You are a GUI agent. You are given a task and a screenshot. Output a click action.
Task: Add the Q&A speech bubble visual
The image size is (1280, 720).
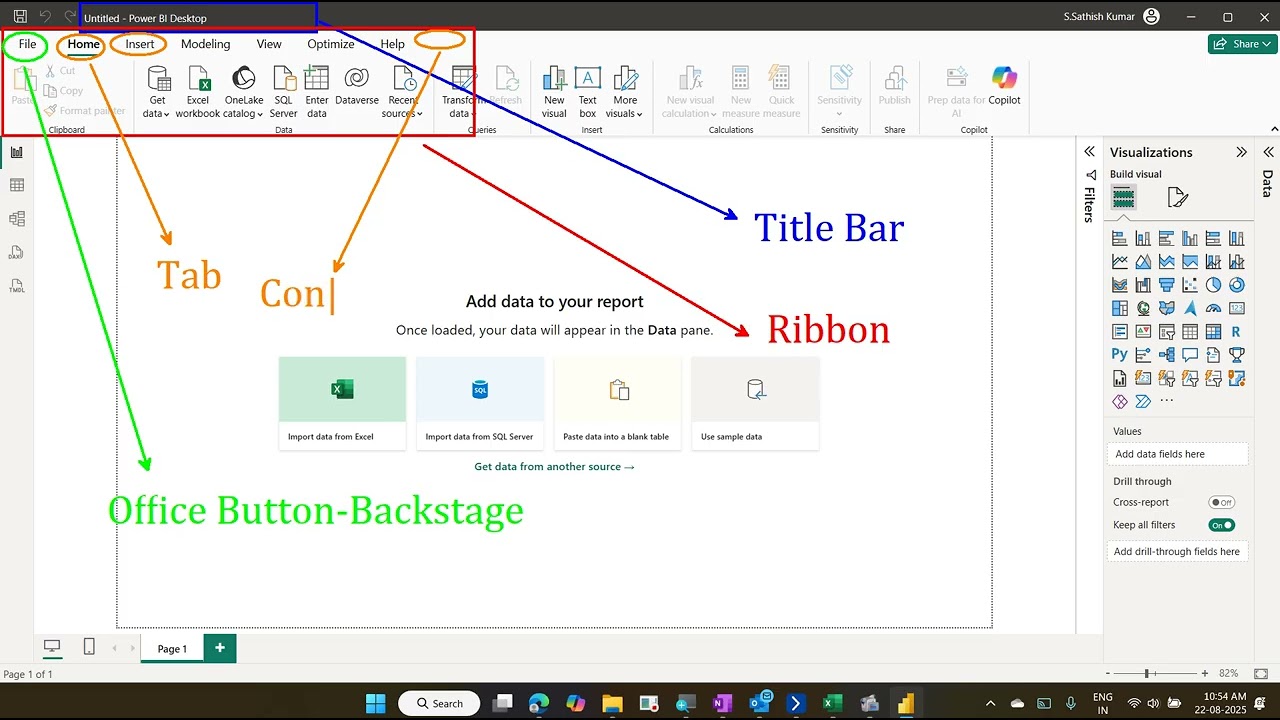(1190, 355)
